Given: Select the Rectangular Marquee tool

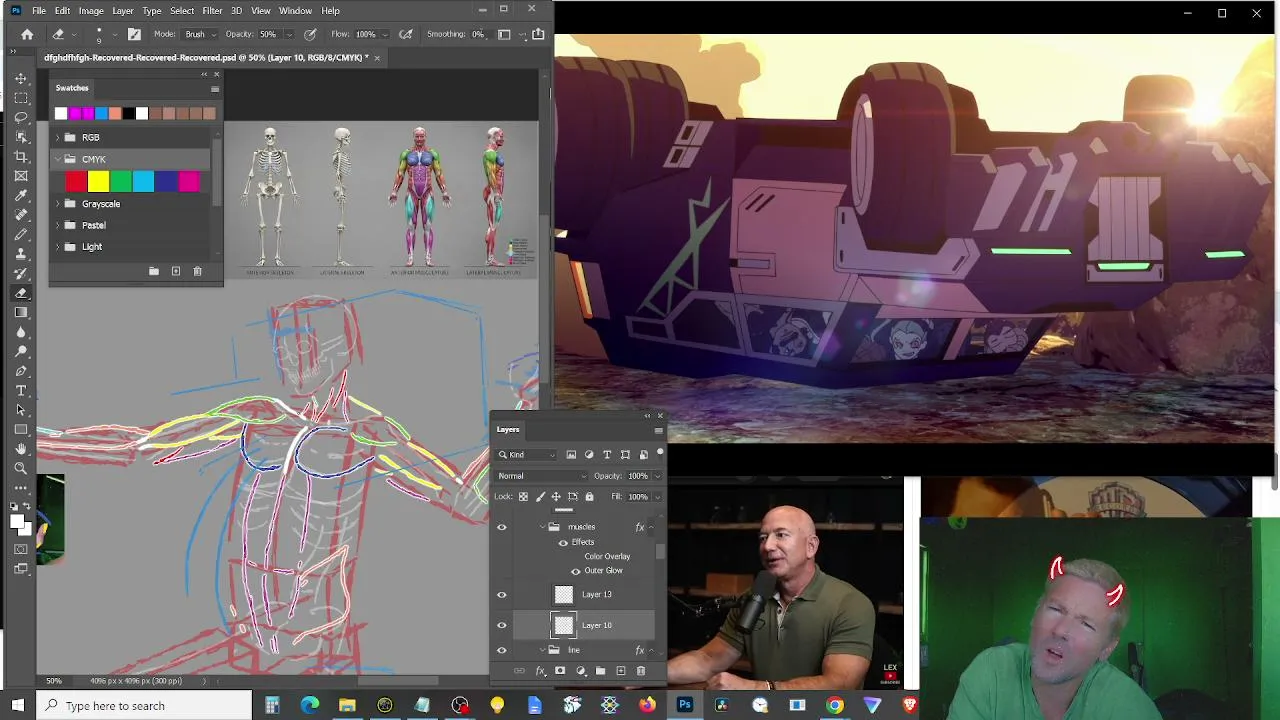Looking at the screenshot, I should tap(21, 98).
